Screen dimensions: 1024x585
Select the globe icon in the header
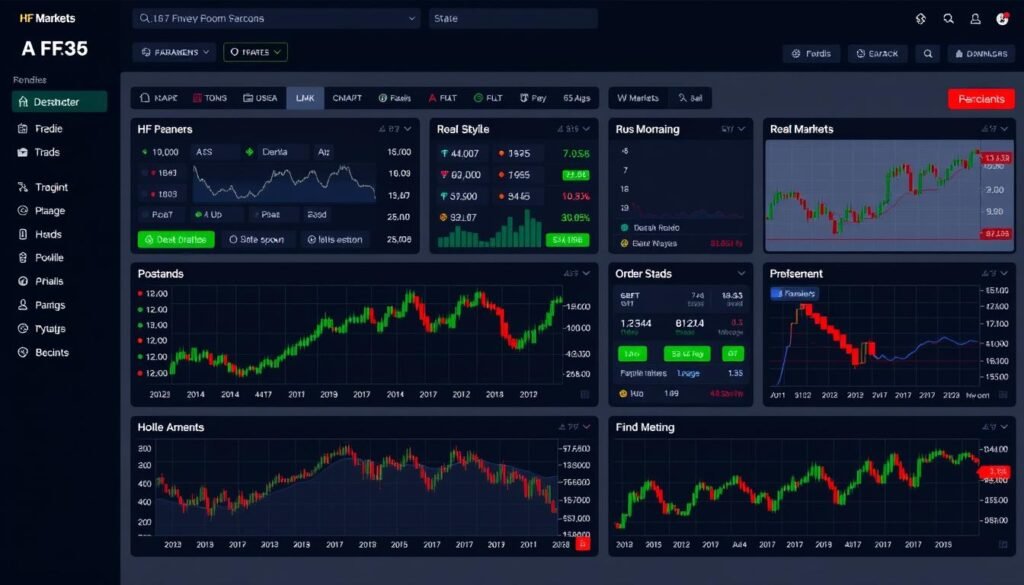pyautogui.click(x=920, y=17)
